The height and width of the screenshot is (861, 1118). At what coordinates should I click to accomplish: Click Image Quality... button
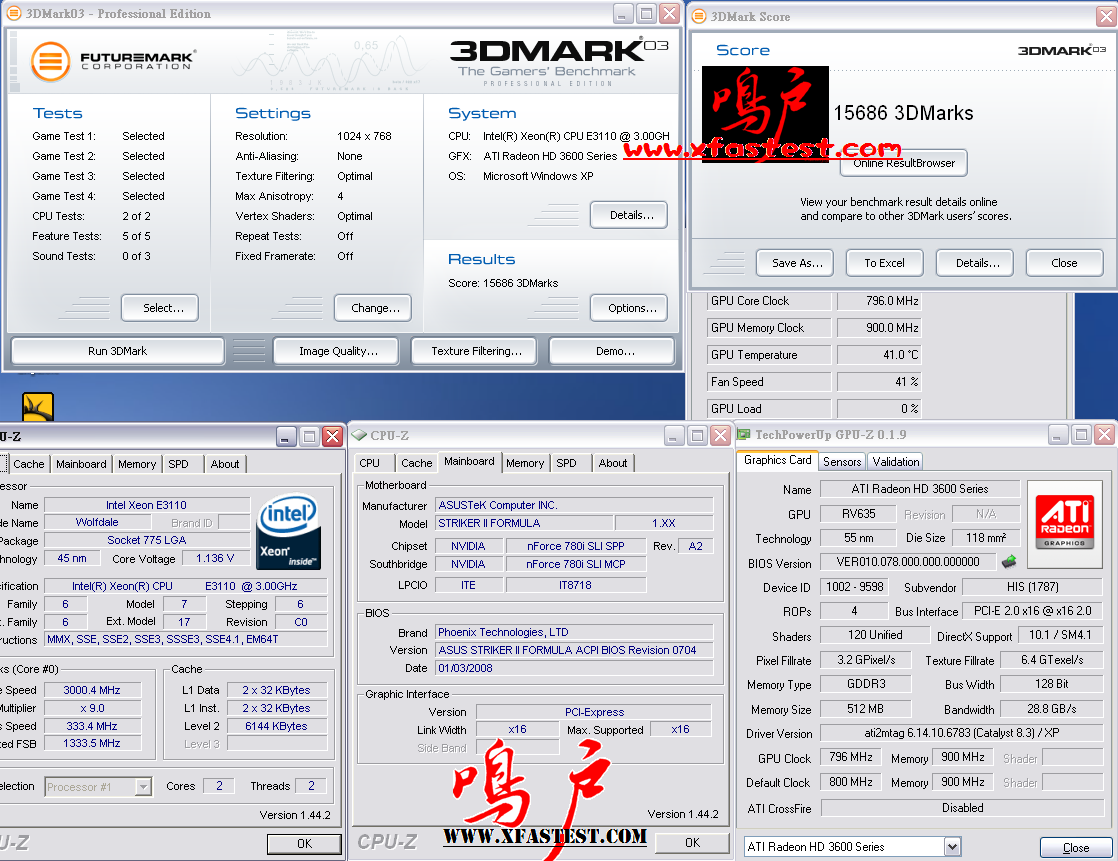(338, 351)
